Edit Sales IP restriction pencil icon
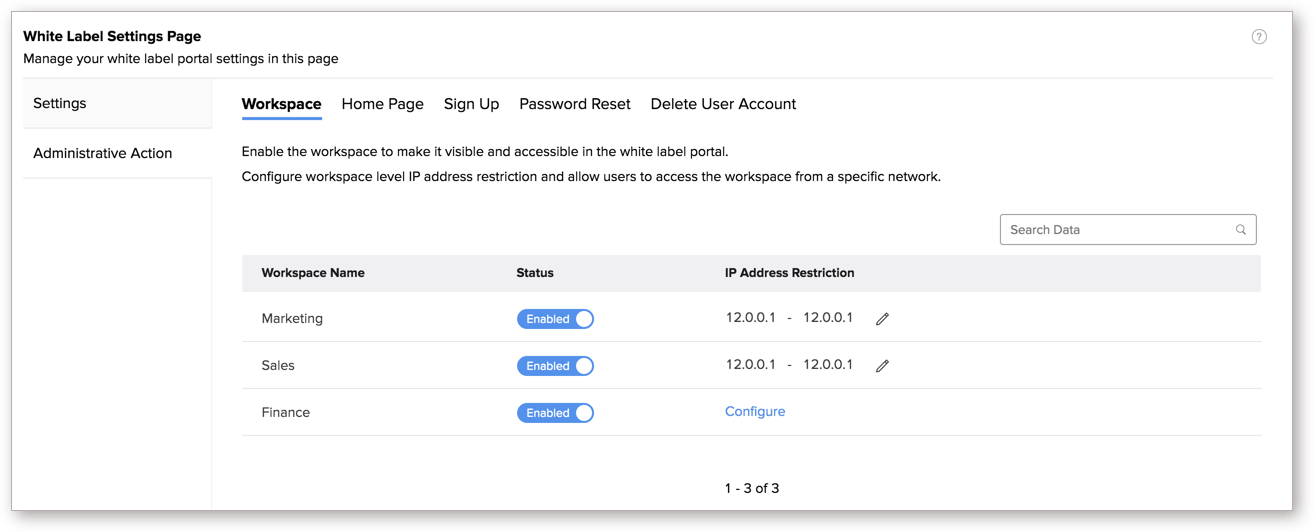Image resolution: width=1314 pixels, height=532 pixels. (882, 366)
